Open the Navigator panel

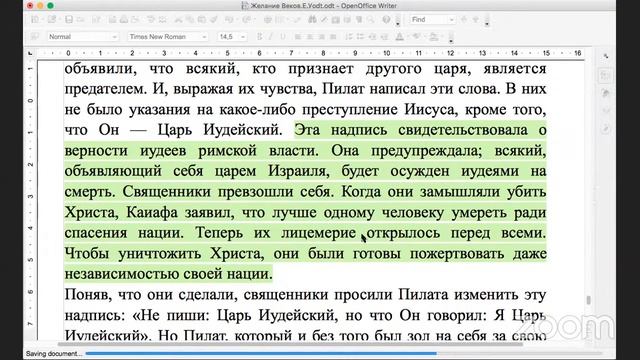pyautogui.click(x=324, y=20)
